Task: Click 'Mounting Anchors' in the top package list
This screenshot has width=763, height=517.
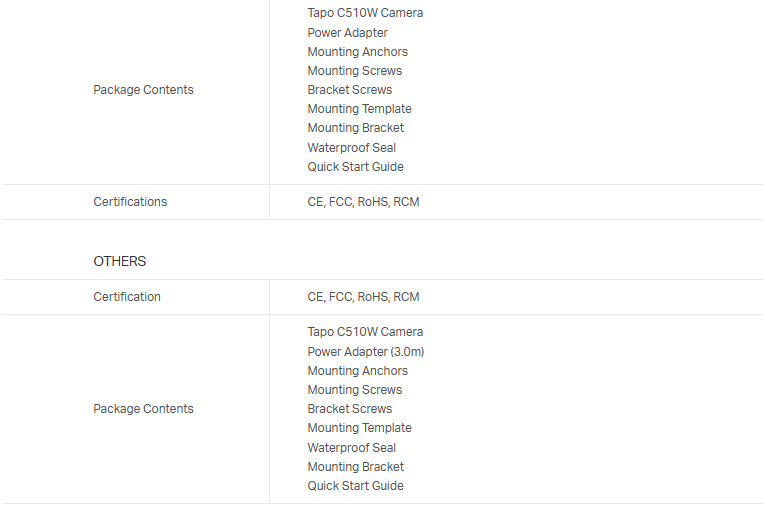Action: point(357,52)
